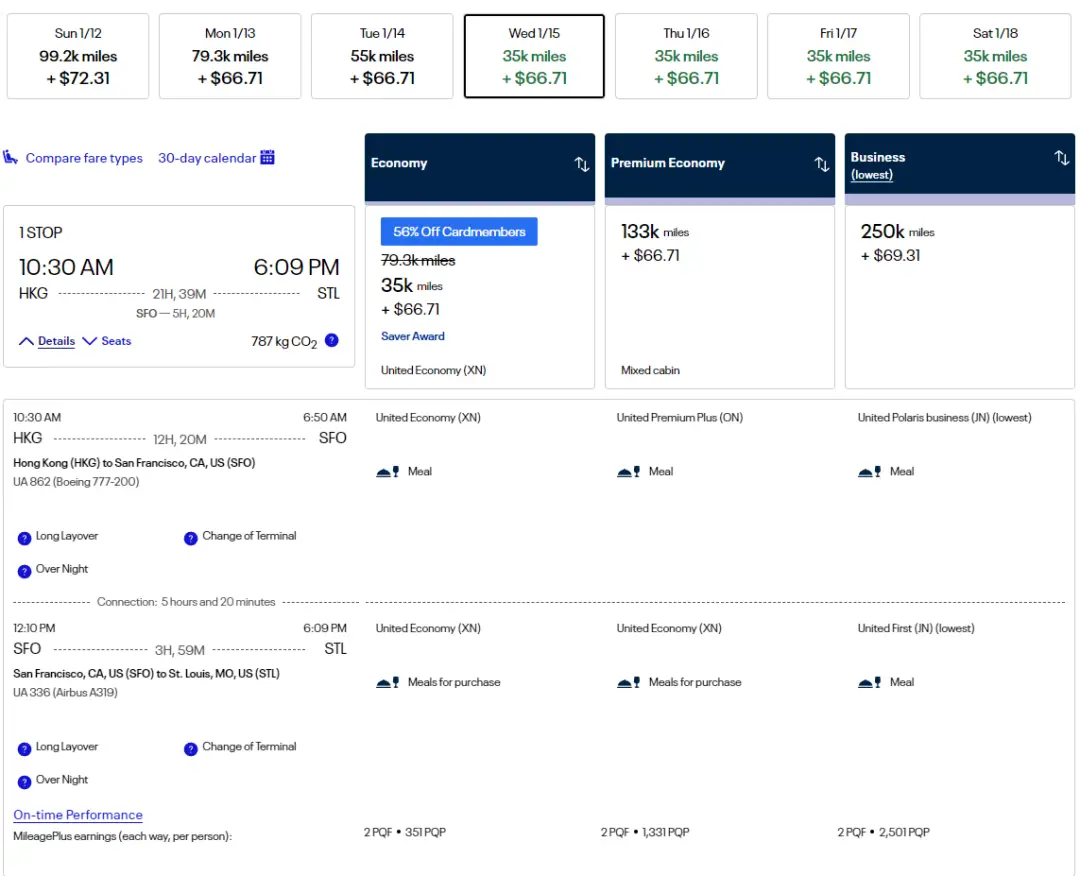The image size is (1080, 876).
Task: Select the Tue 1/14 date tab
Action: coord(382,56)
